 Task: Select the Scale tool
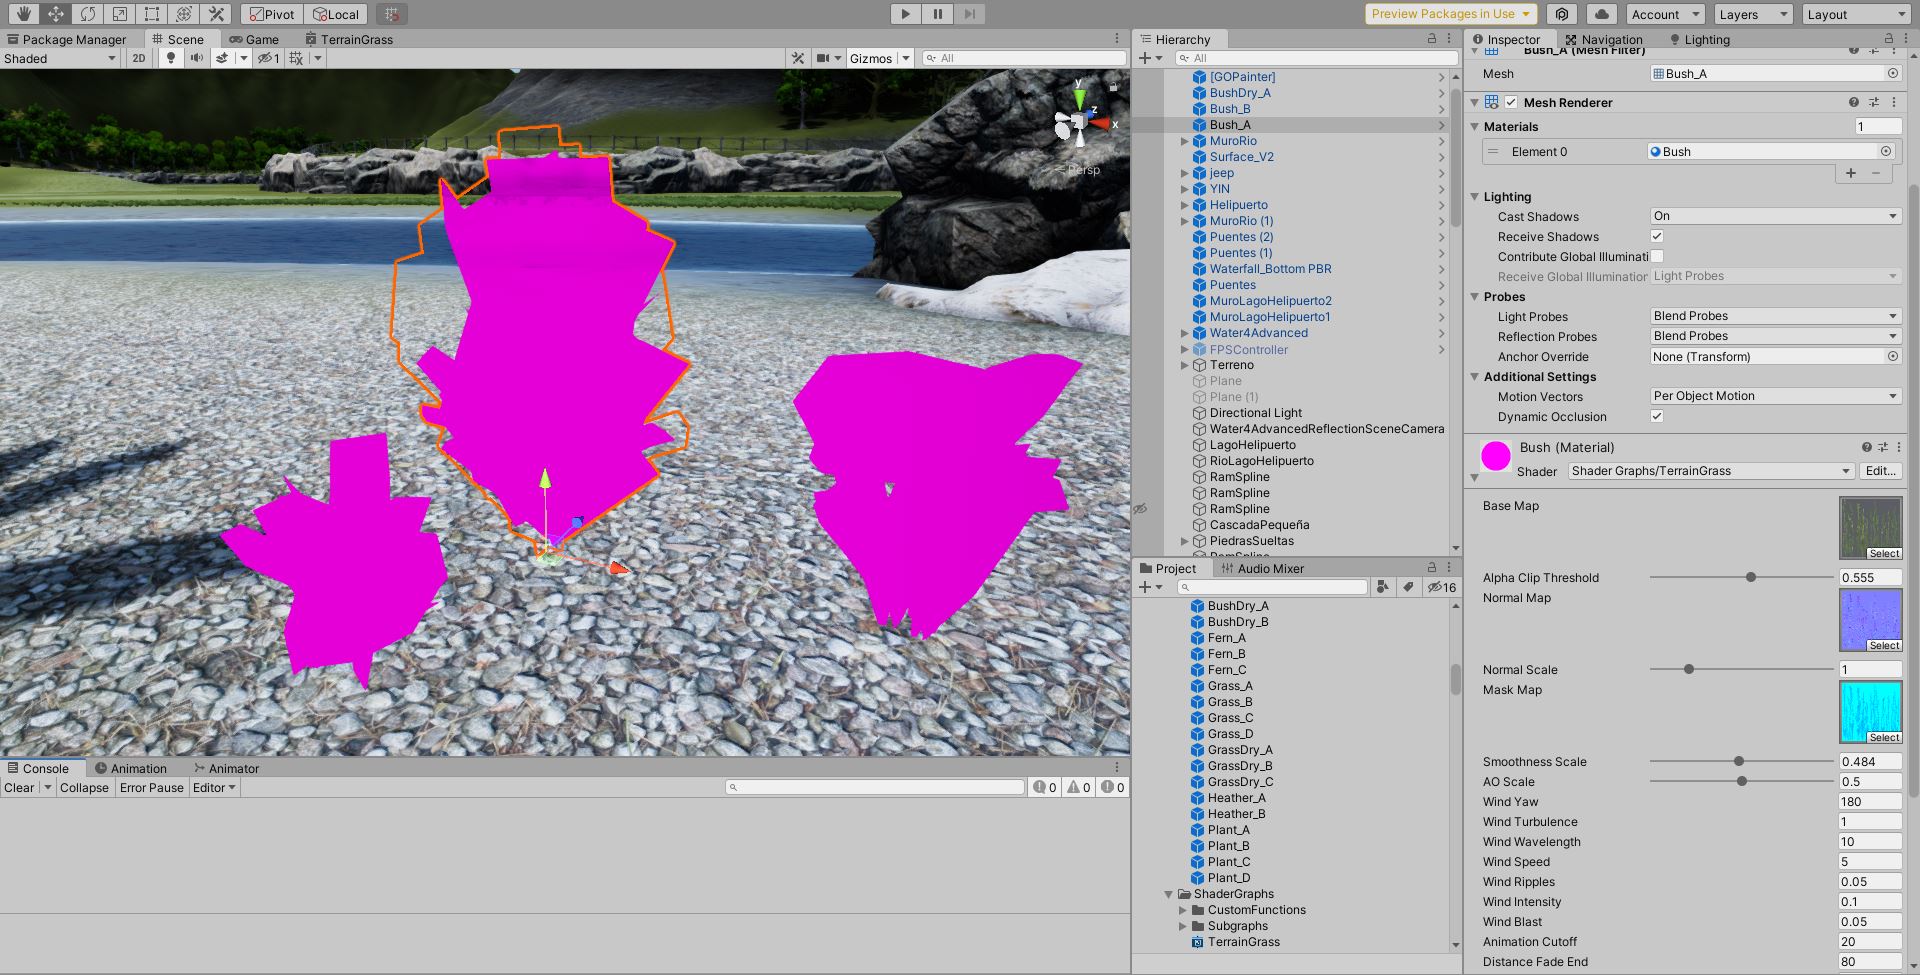tap(119, 14)
